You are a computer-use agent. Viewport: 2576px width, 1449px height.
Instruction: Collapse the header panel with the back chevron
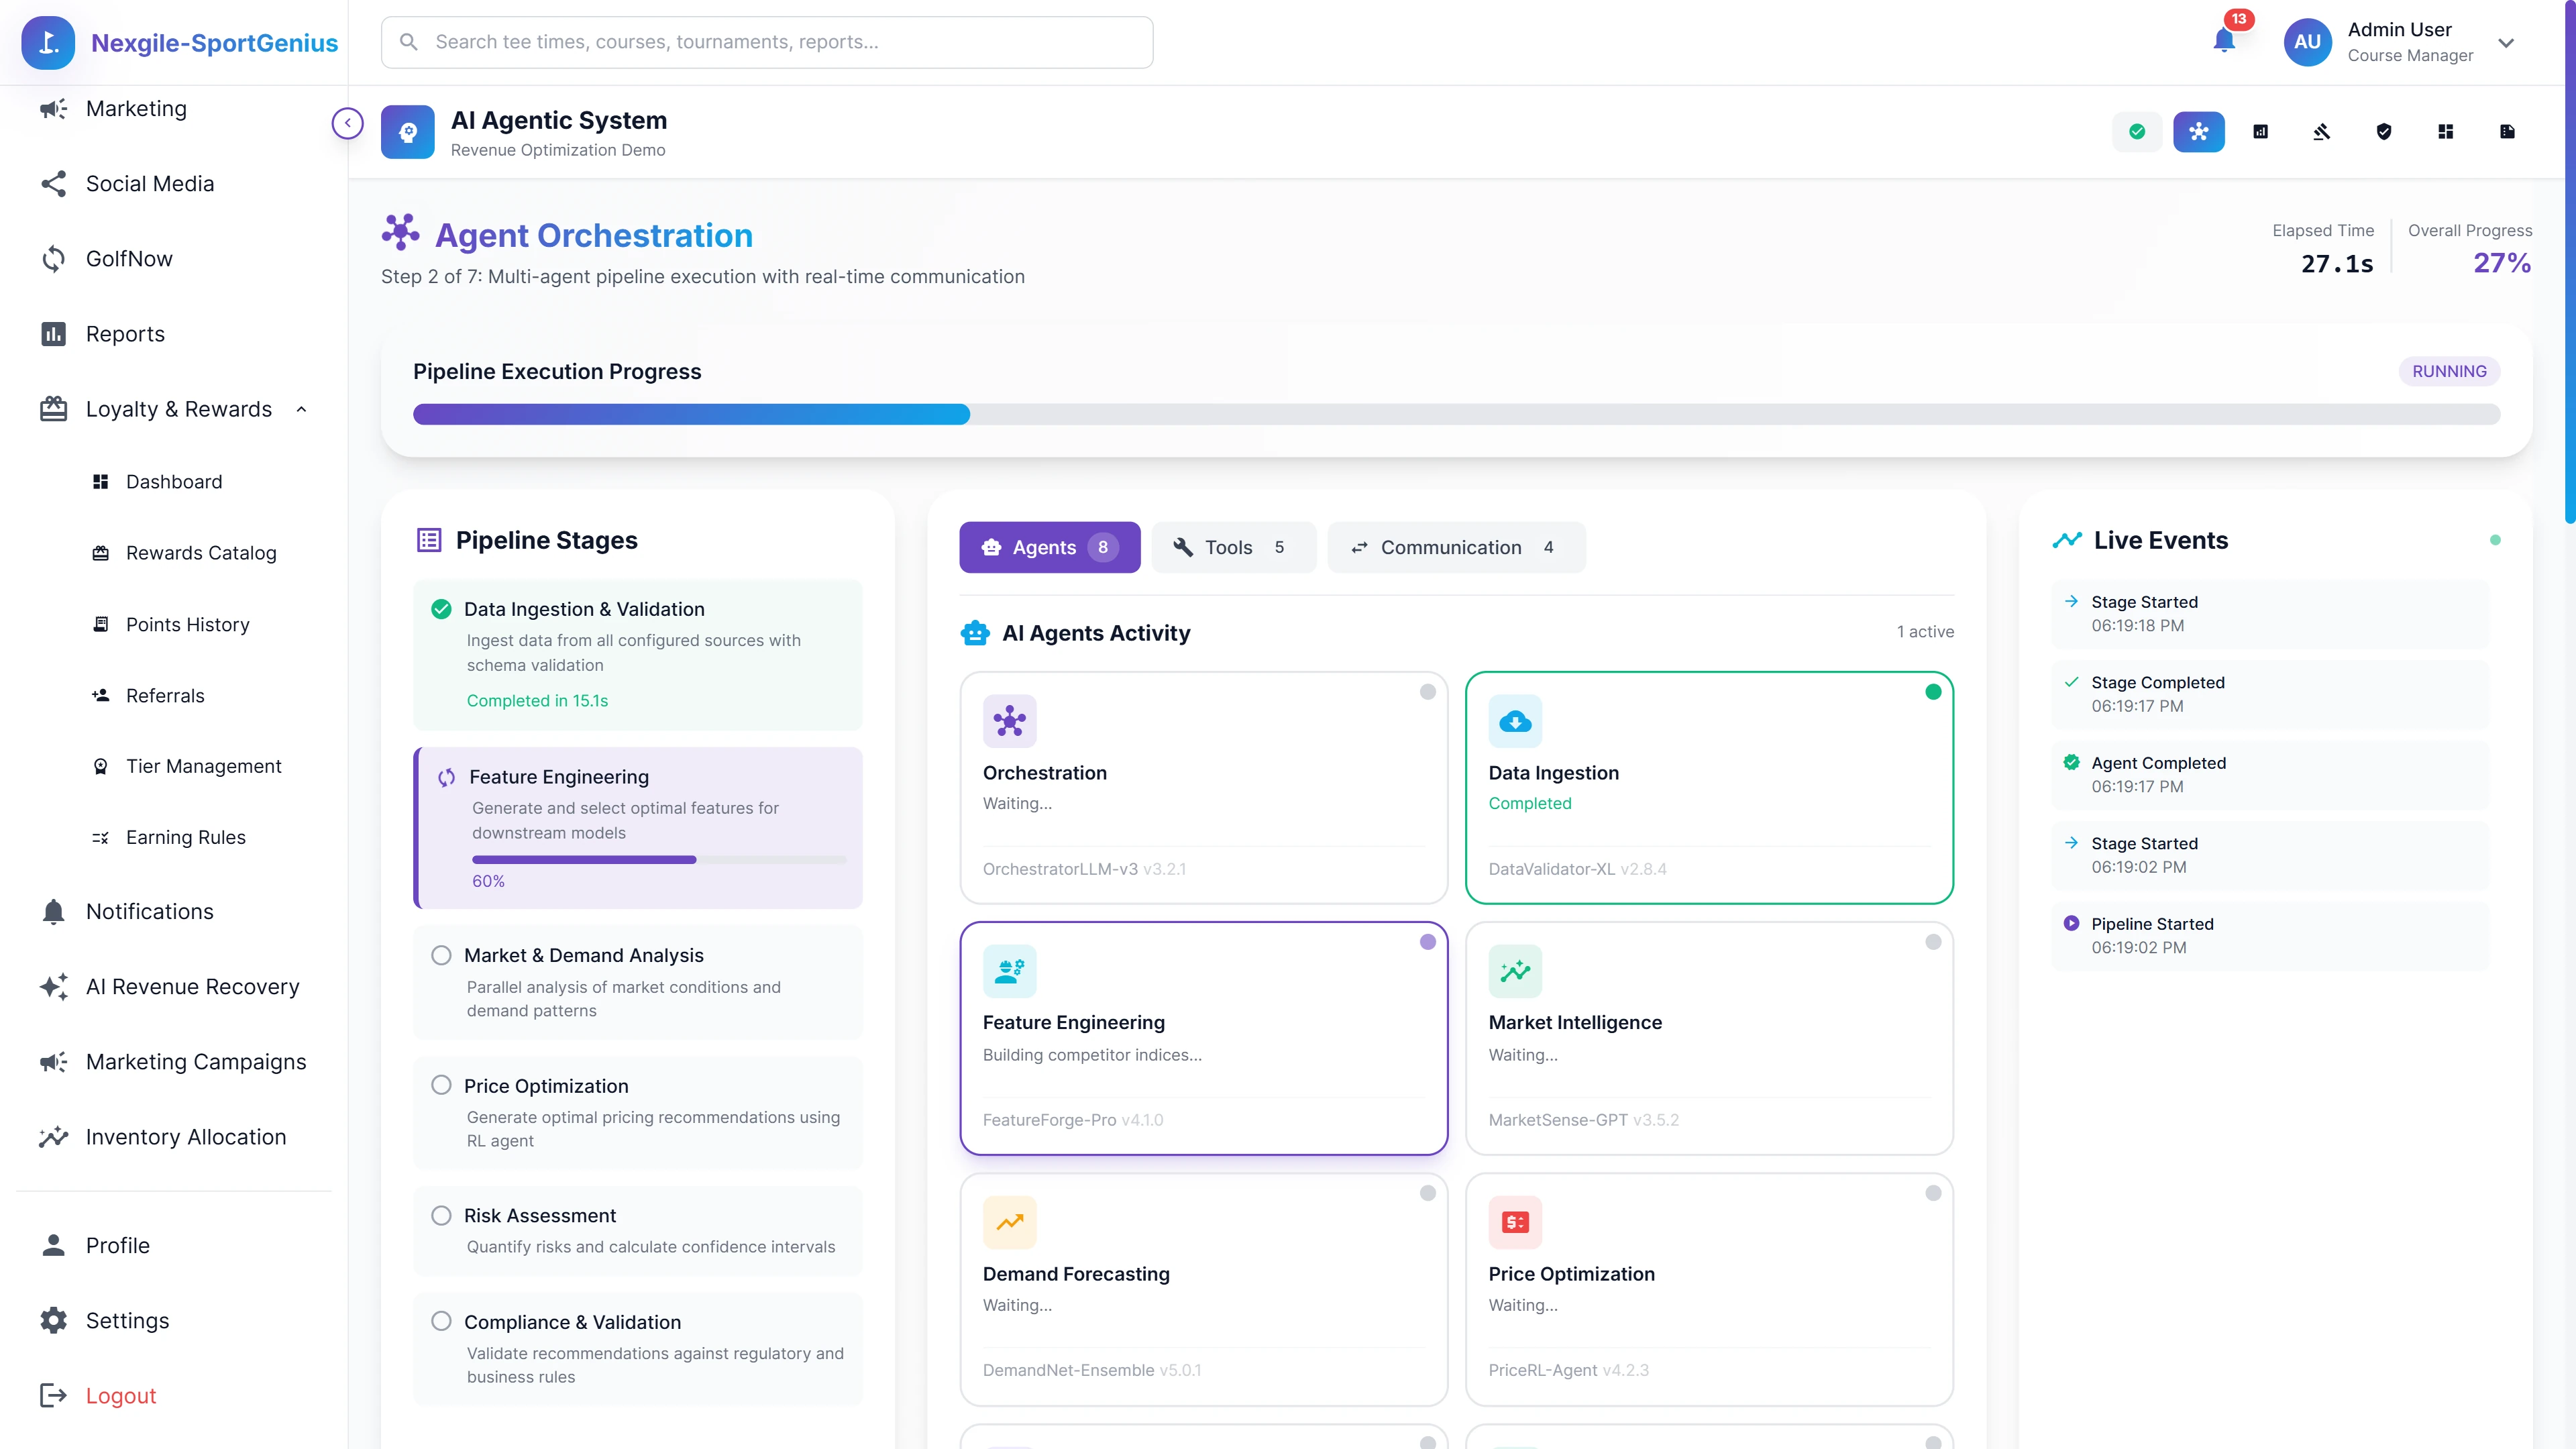347,122
